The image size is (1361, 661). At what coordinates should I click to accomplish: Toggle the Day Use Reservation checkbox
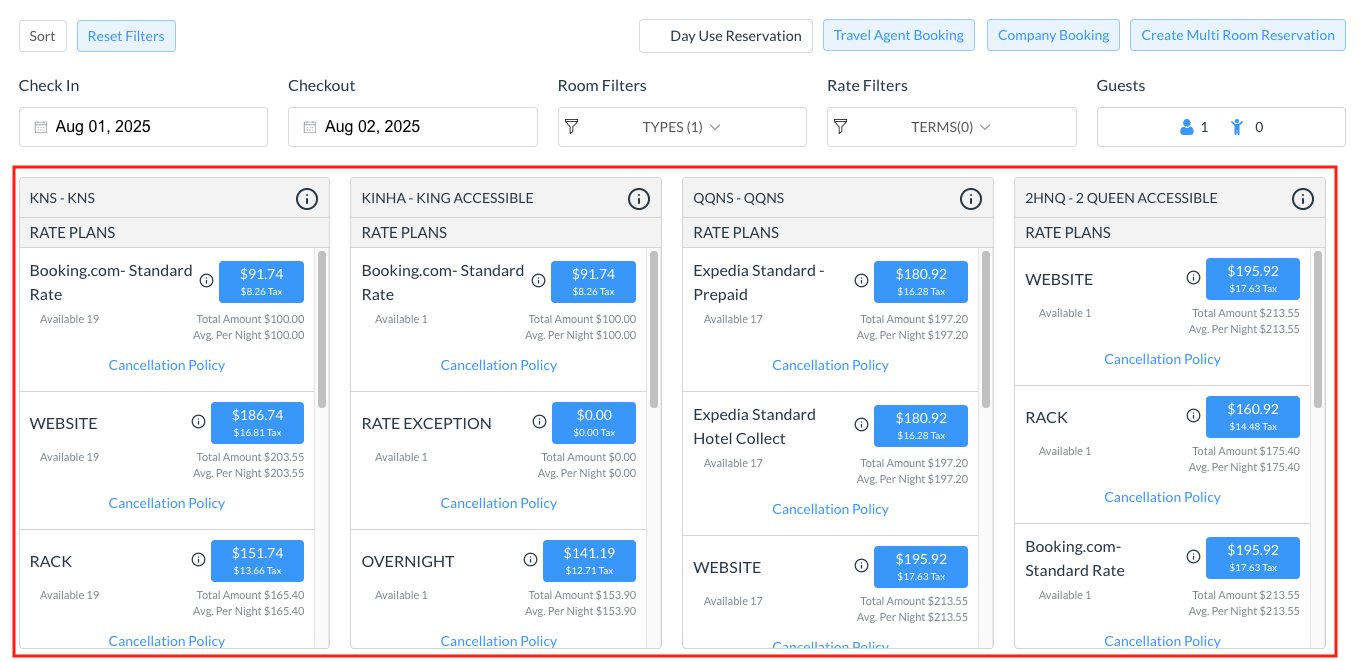pos(656,36)
